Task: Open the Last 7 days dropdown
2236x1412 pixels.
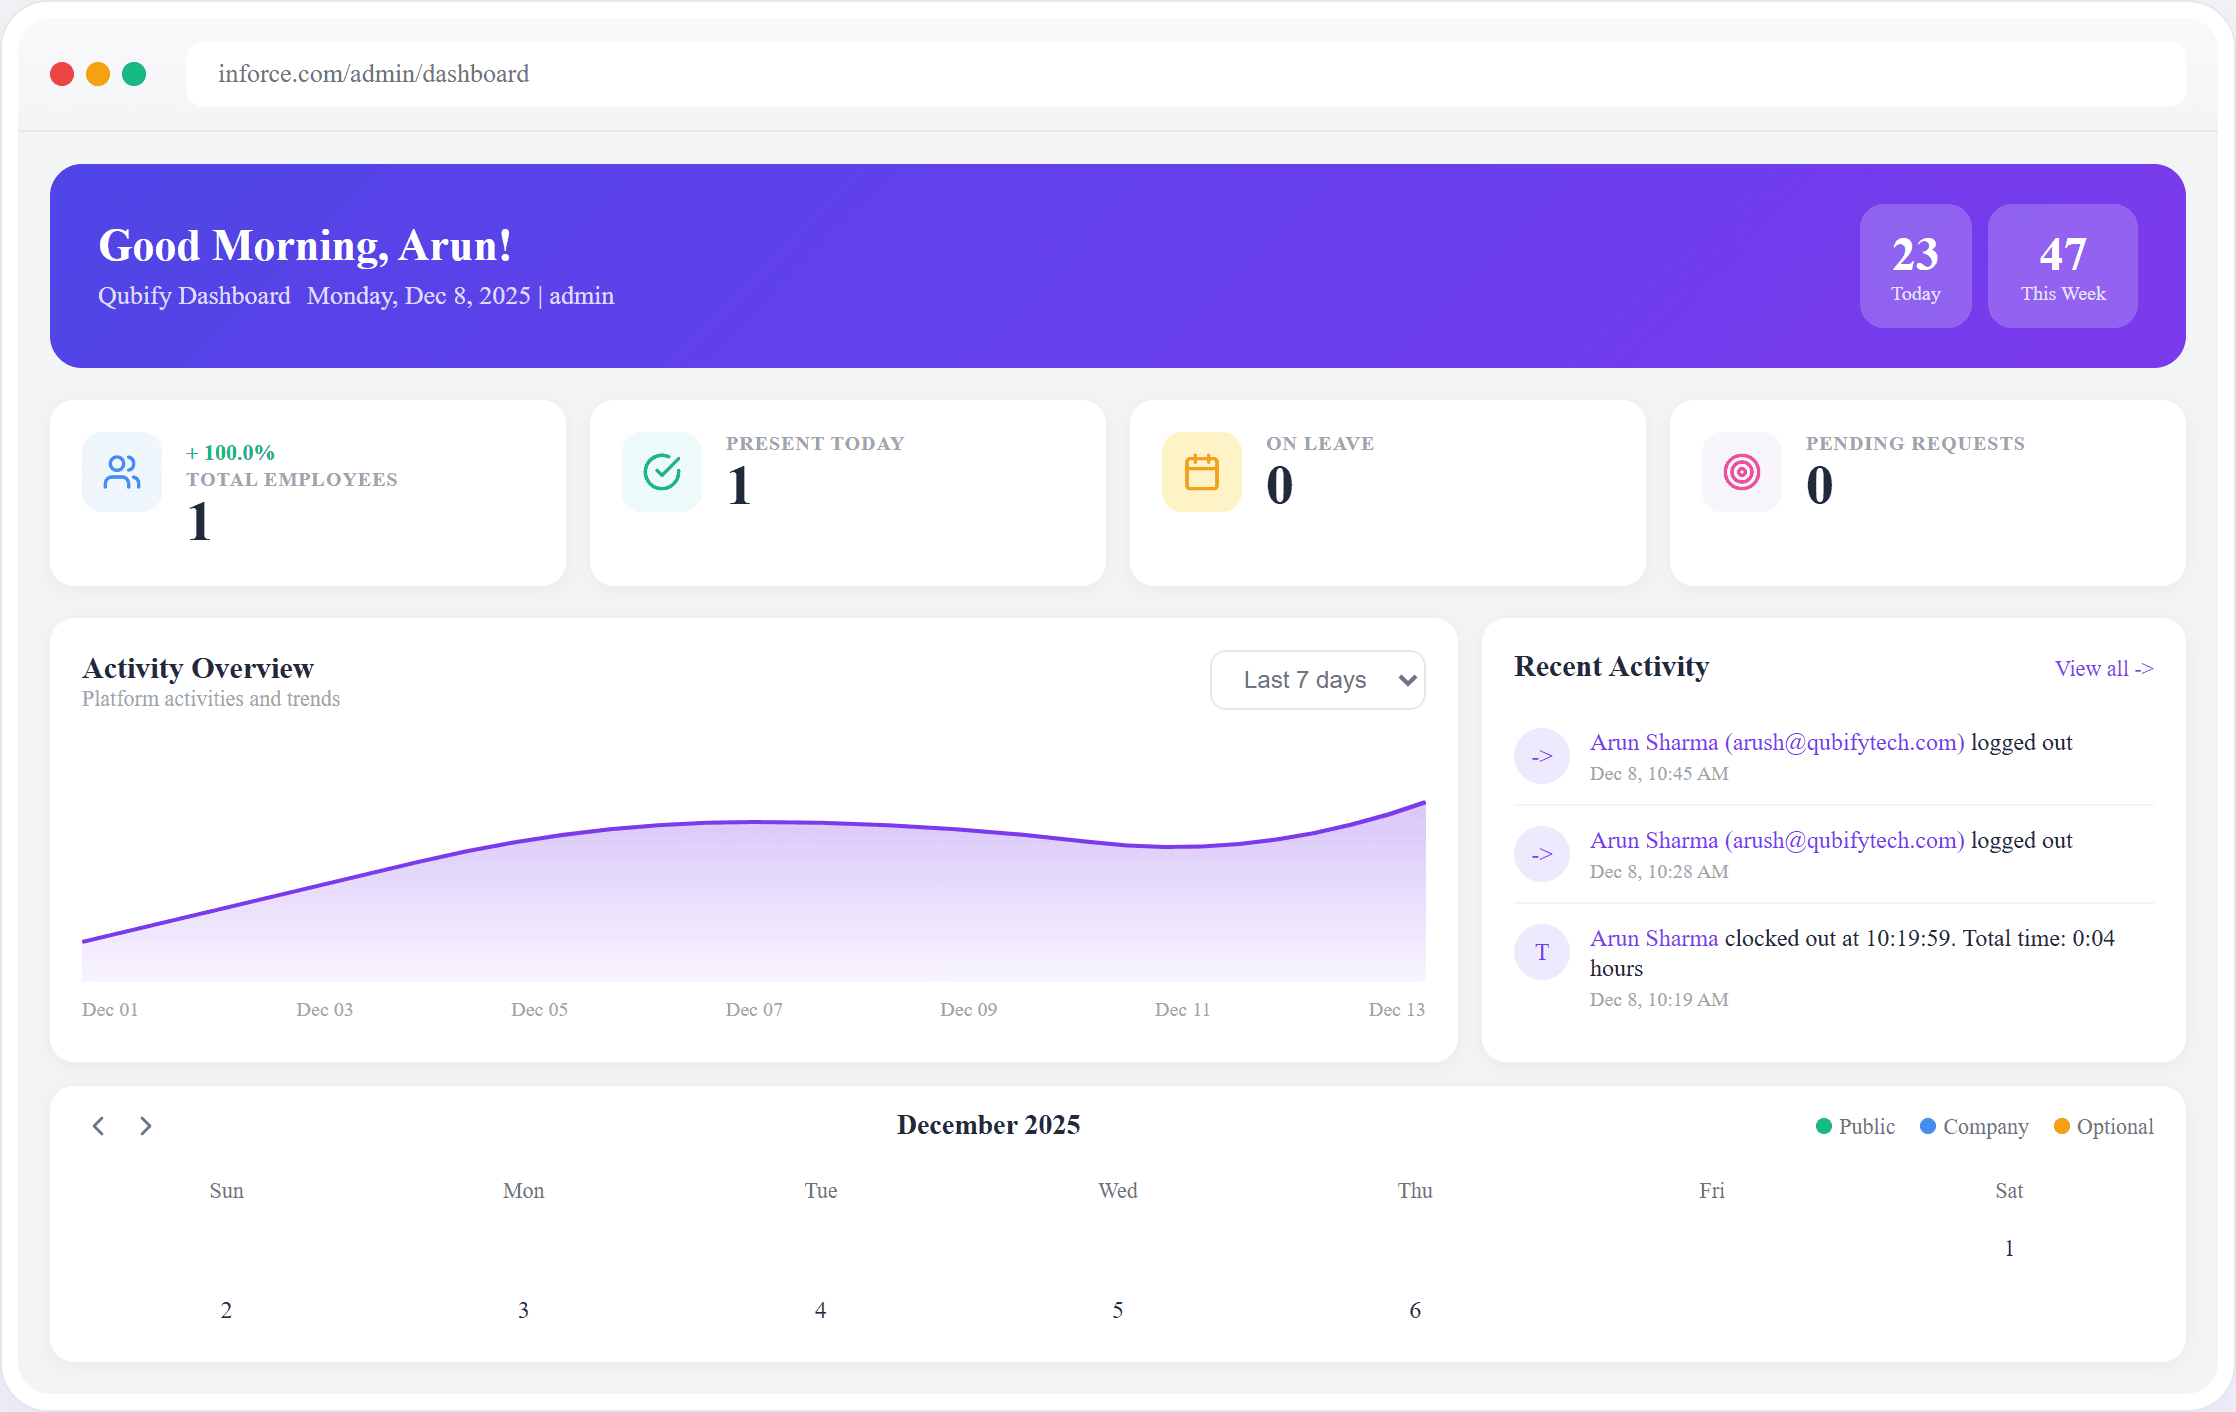Action: pyautogui.click(x=1318, y=680)
